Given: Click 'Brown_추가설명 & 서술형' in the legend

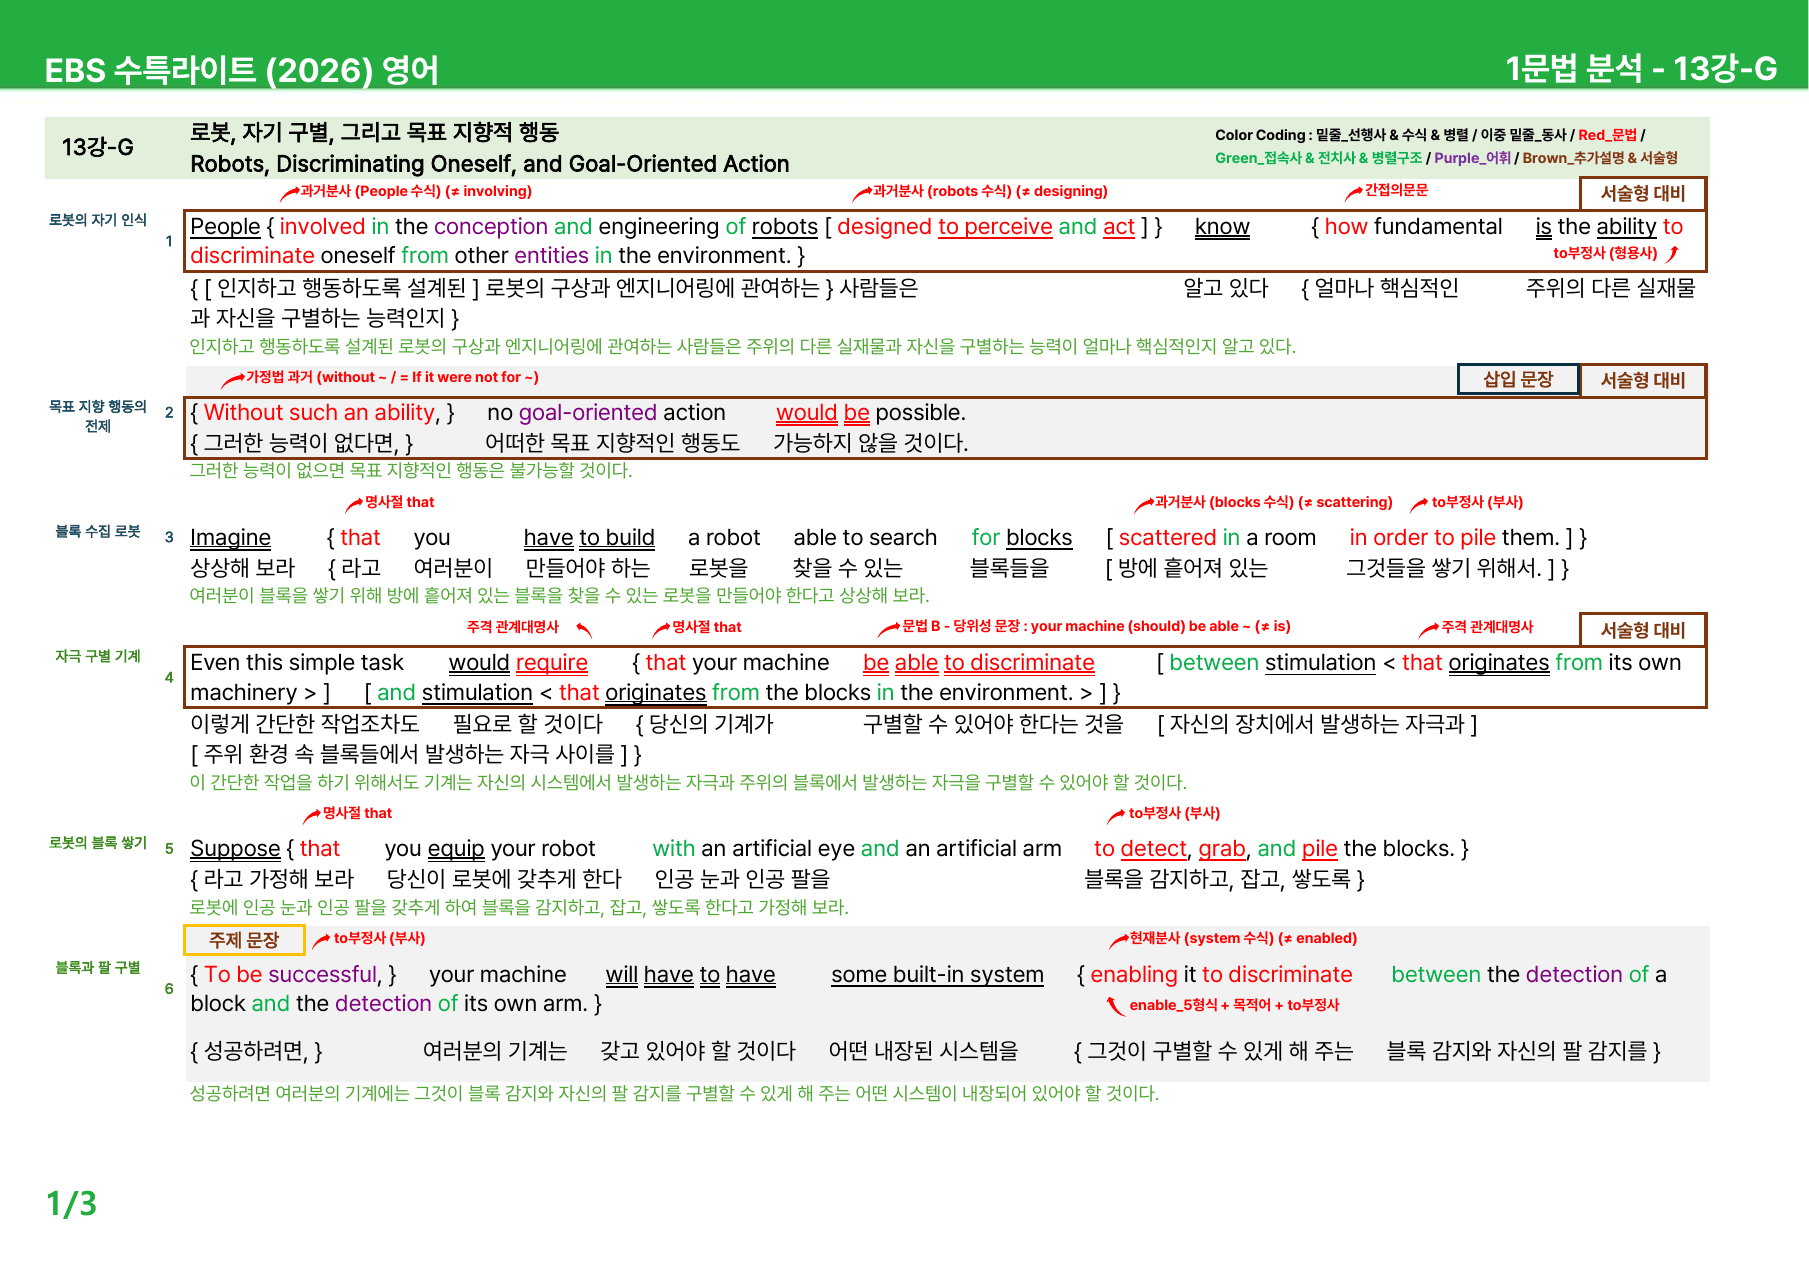Looking at the screenshot, I should tap(1600, 158).
